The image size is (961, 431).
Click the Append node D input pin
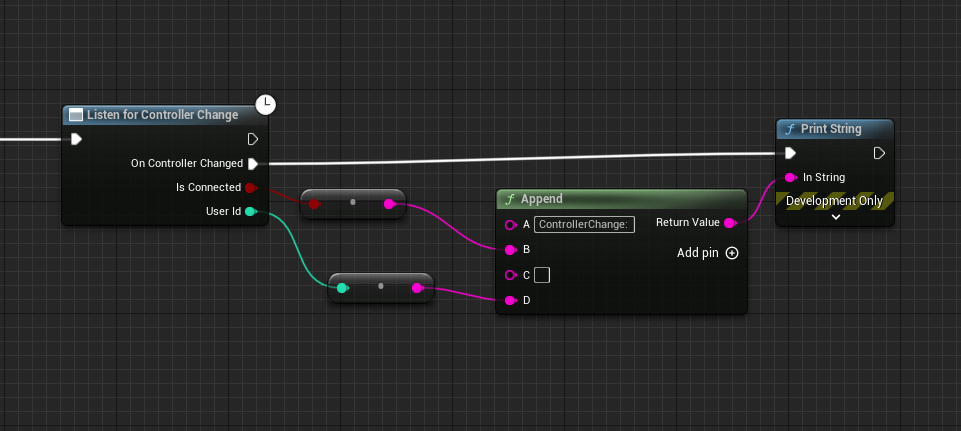[x=511, y=300]
